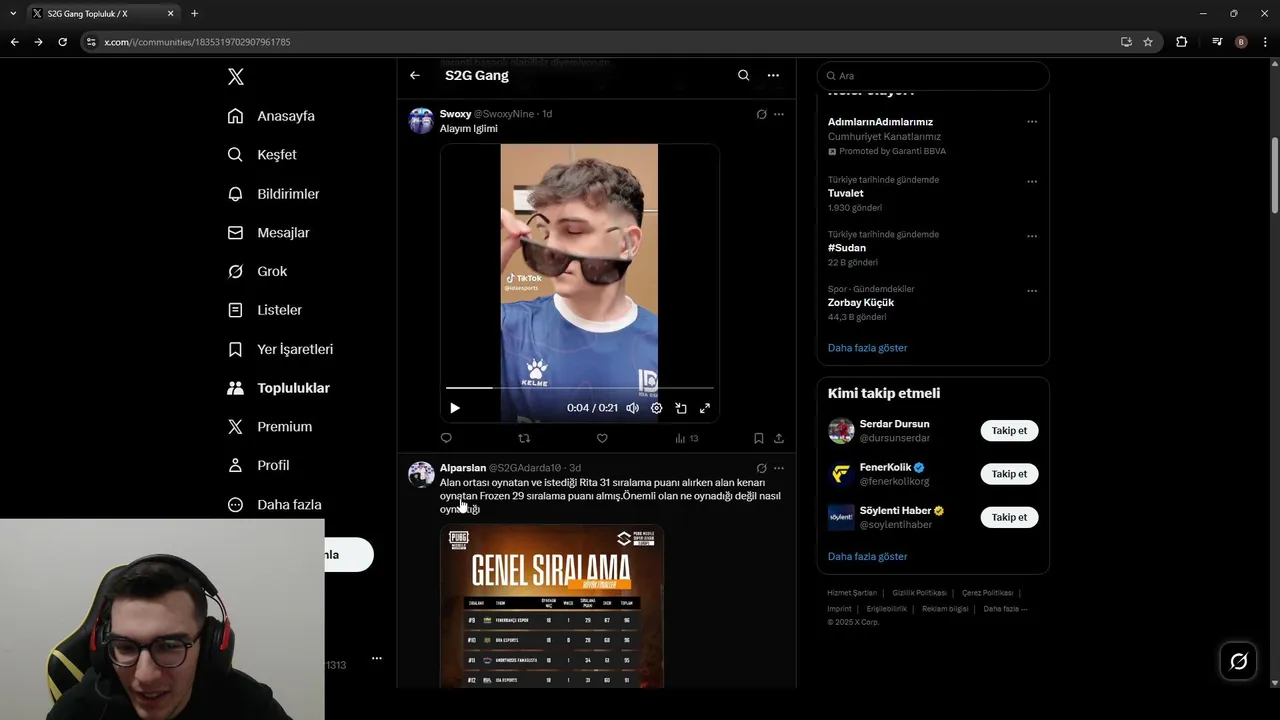Open Profil page
This screenshot has height=720, width=1280.
(x=258, y=466)
